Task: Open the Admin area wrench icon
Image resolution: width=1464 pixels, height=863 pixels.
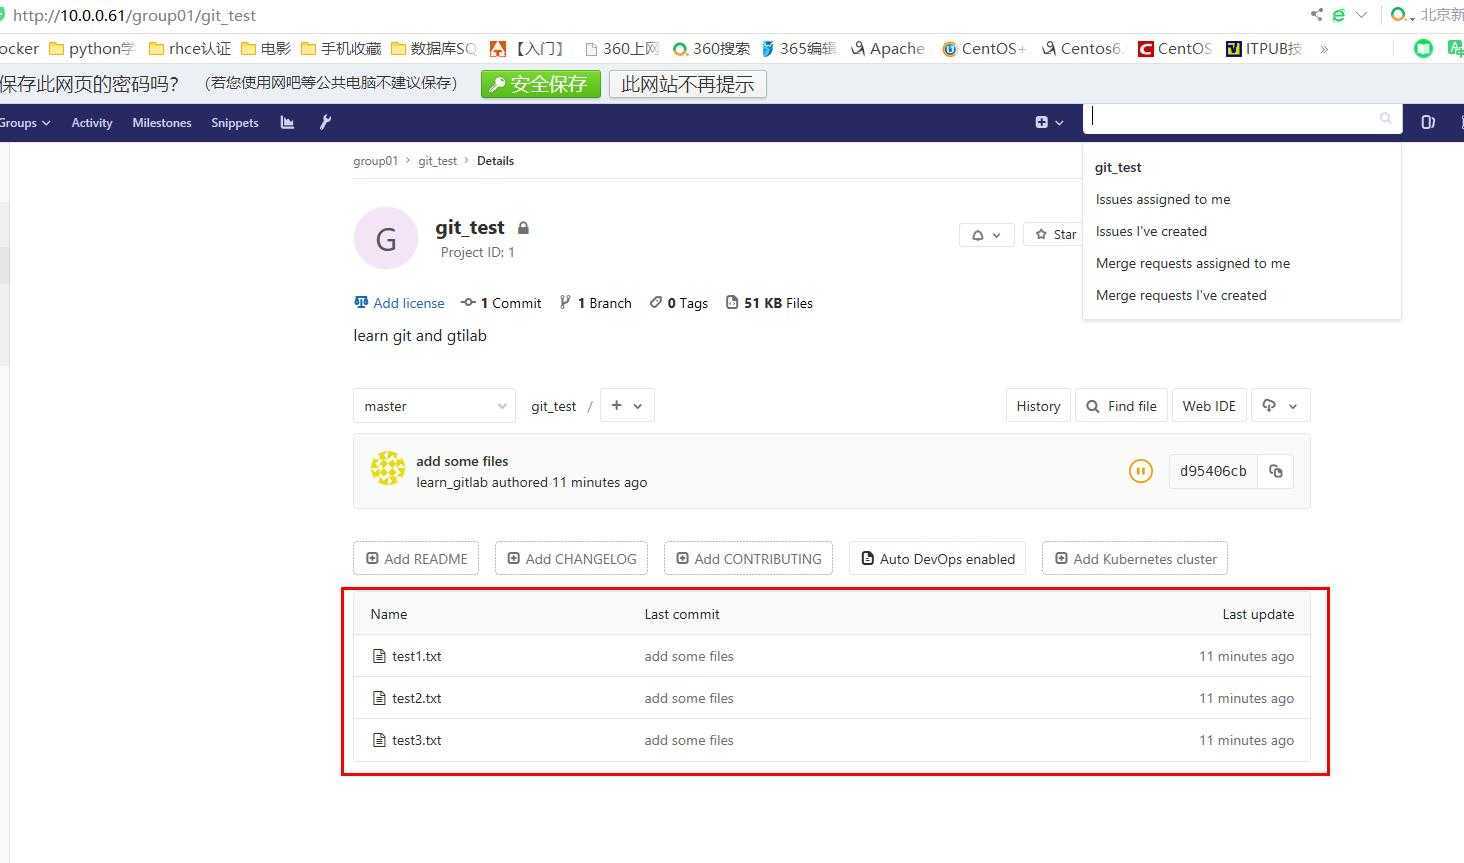Action: coord(325,122)
